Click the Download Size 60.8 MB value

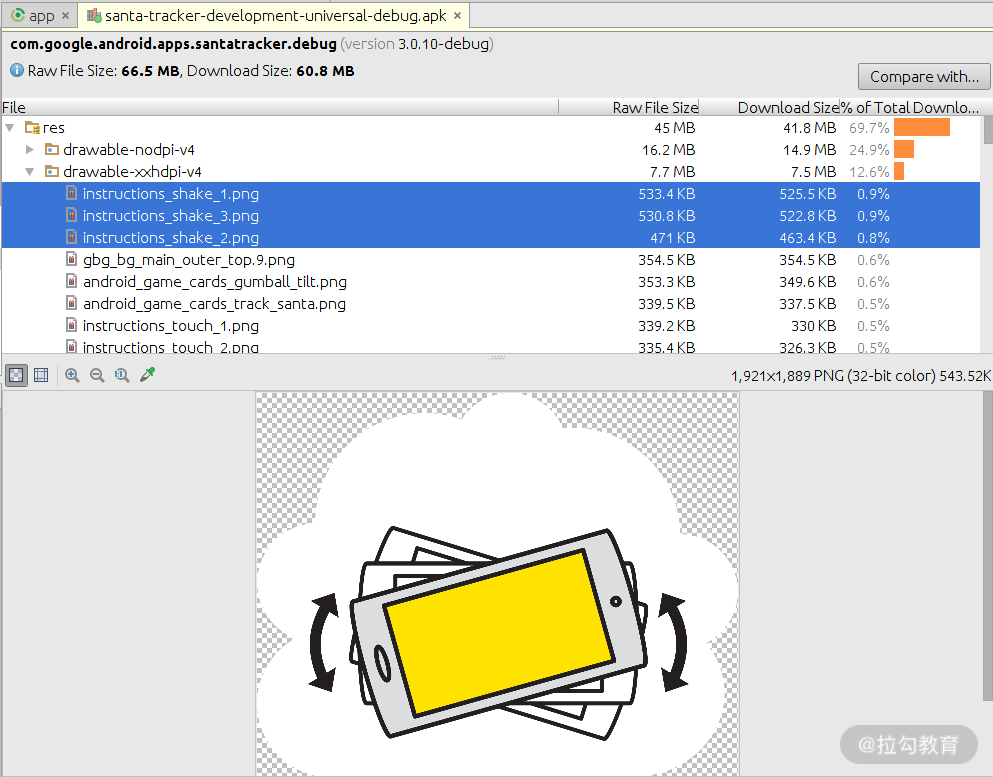click(x=325, y=71)
